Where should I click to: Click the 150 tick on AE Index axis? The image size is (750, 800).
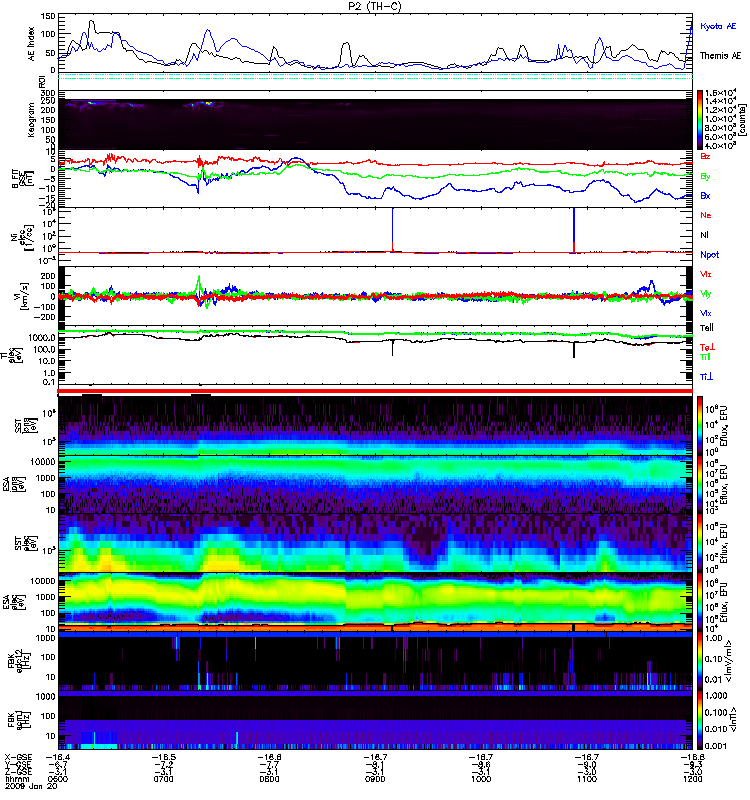(x=48, y=16)
